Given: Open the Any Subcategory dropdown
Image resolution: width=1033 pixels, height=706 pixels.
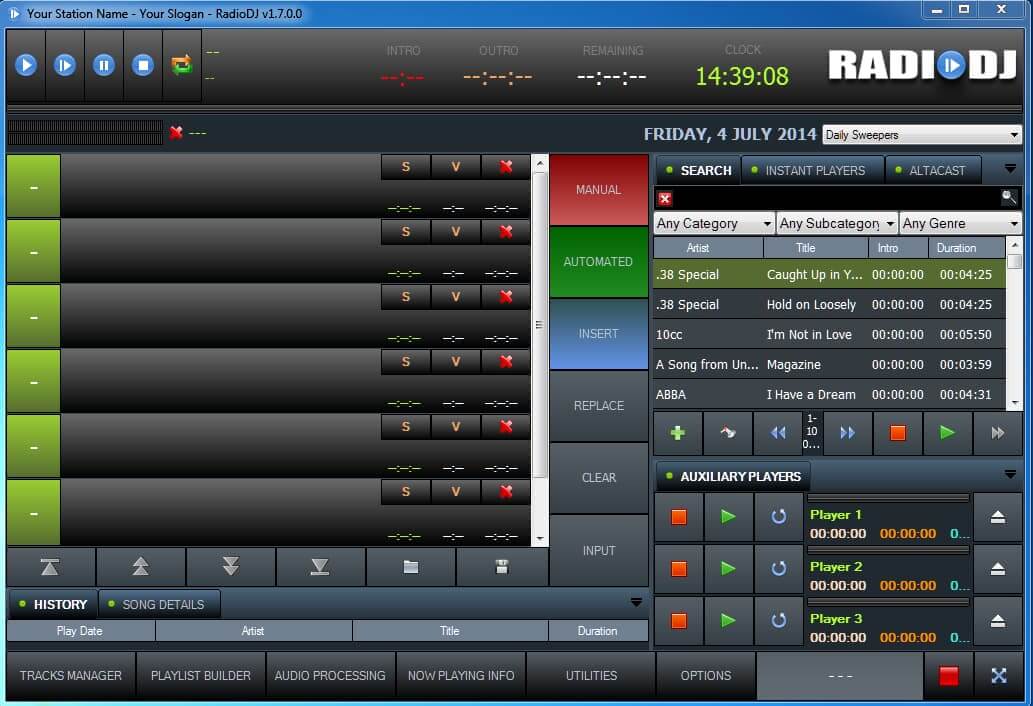Looking at the screenshot, I should pos(837,224).
